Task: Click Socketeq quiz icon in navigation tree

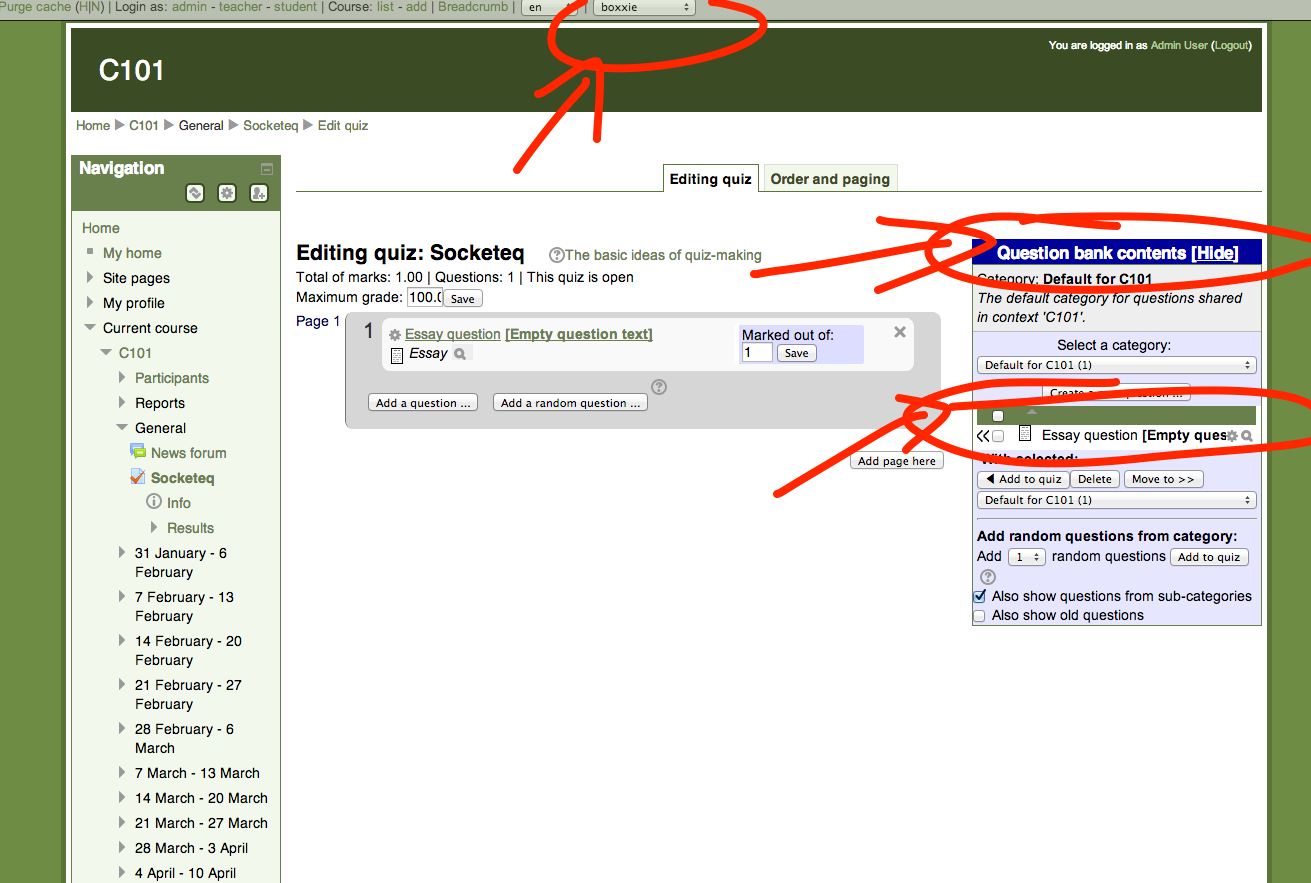Action: click(138, 477)
